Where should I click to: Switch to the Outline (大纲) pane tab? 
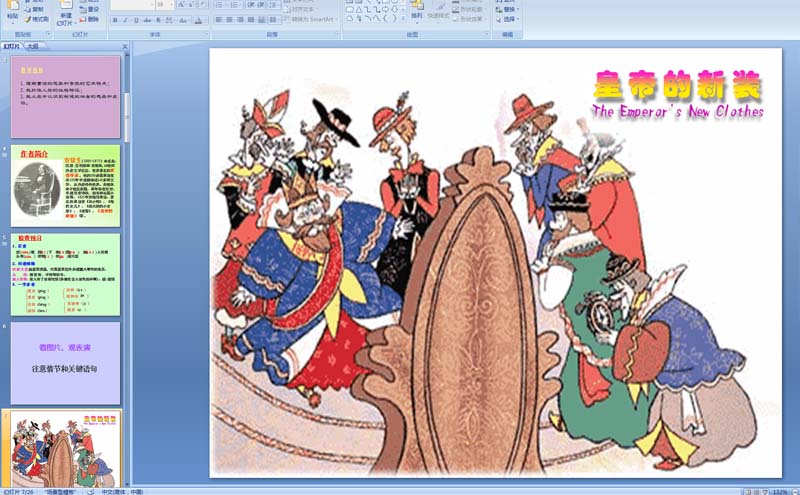pyautogui.click(x=33, y=46)
